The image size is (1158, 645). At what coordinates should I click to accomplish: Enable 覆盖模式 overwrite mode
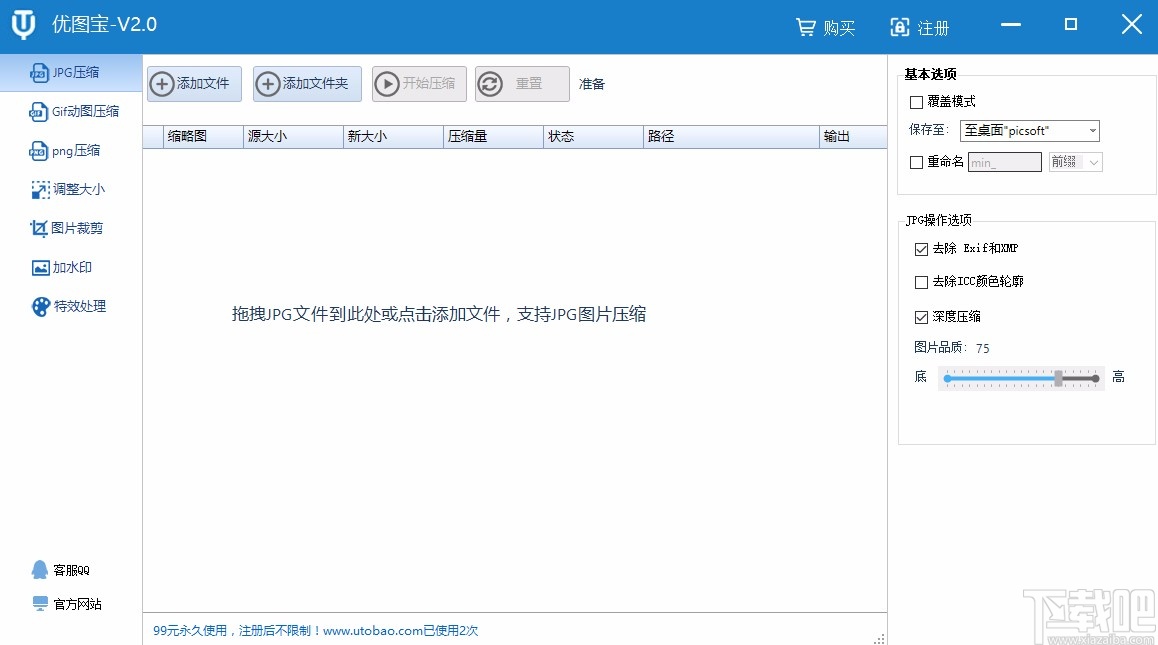(916, 101)
